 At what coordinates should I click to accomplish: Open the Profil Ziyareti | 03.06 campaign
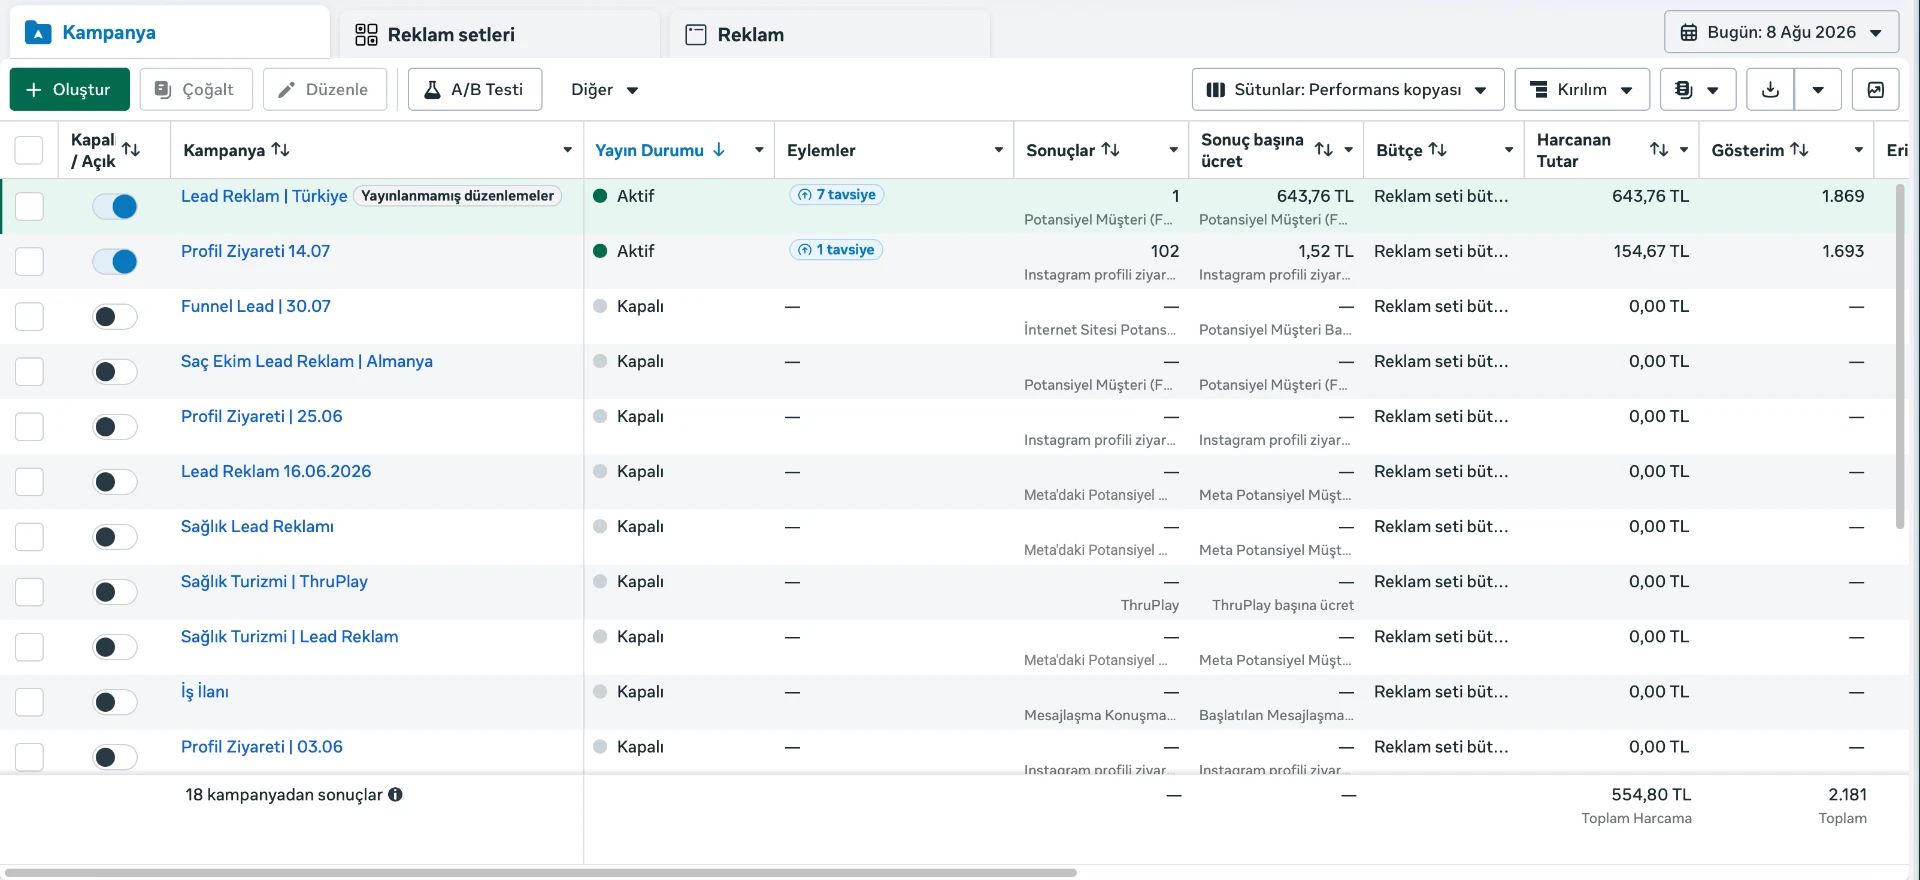click(261, 747)
